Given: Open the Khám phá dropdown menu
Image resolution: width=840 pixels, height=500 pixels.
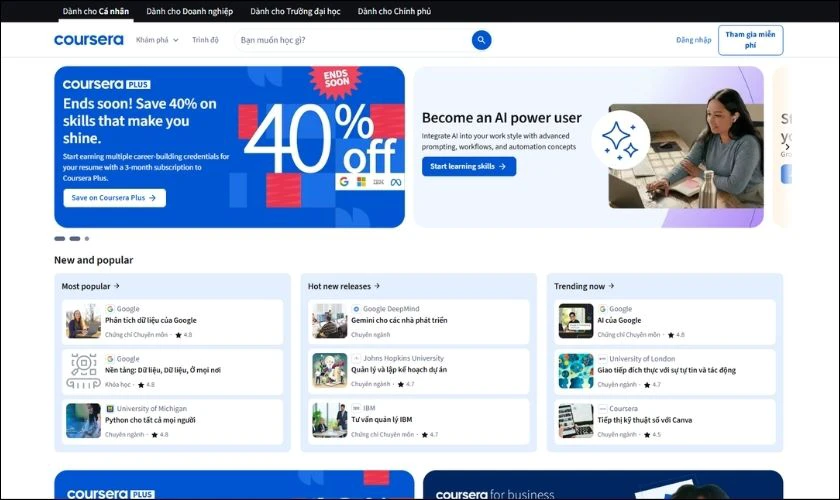Looking at the screenshot, I should pos(157,40).
